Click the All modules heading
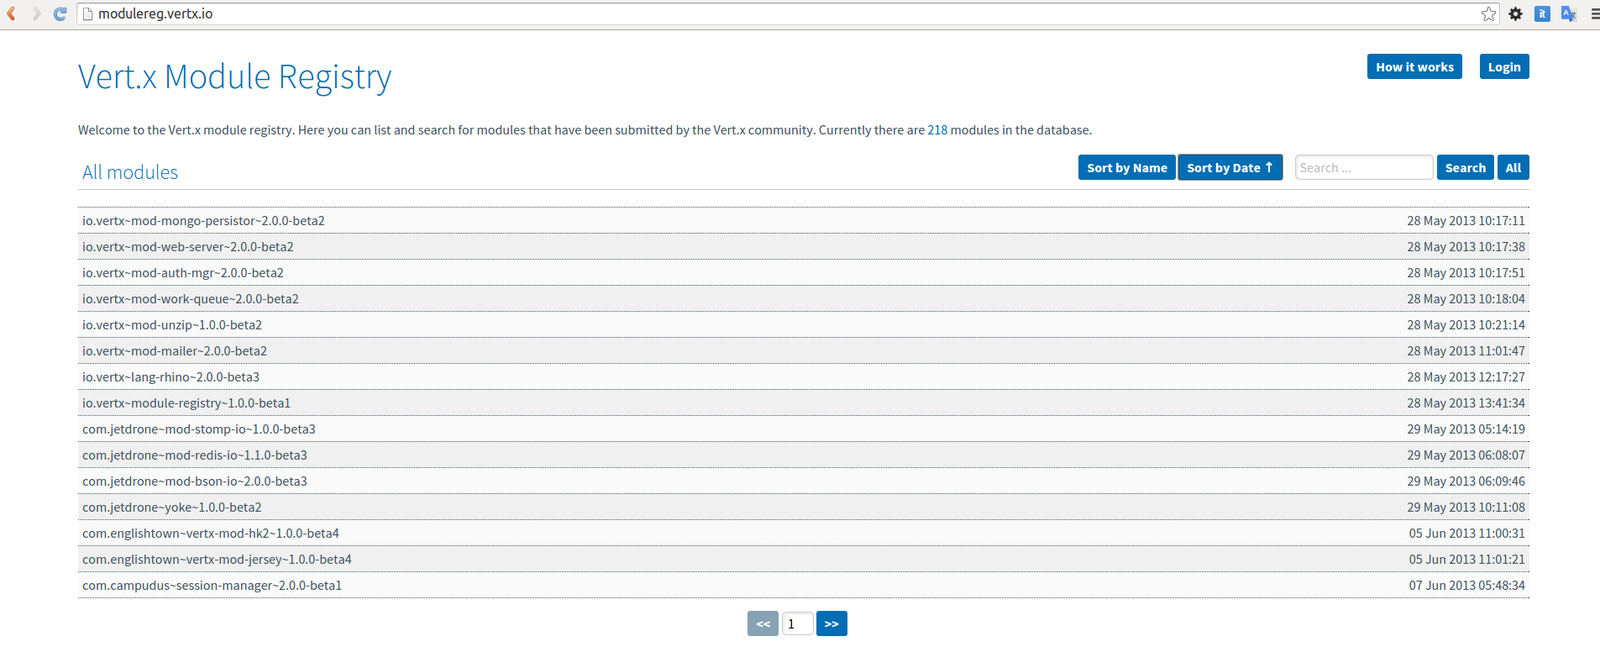The height and width of the screenshot is (647, 1600). coord(130,172)
